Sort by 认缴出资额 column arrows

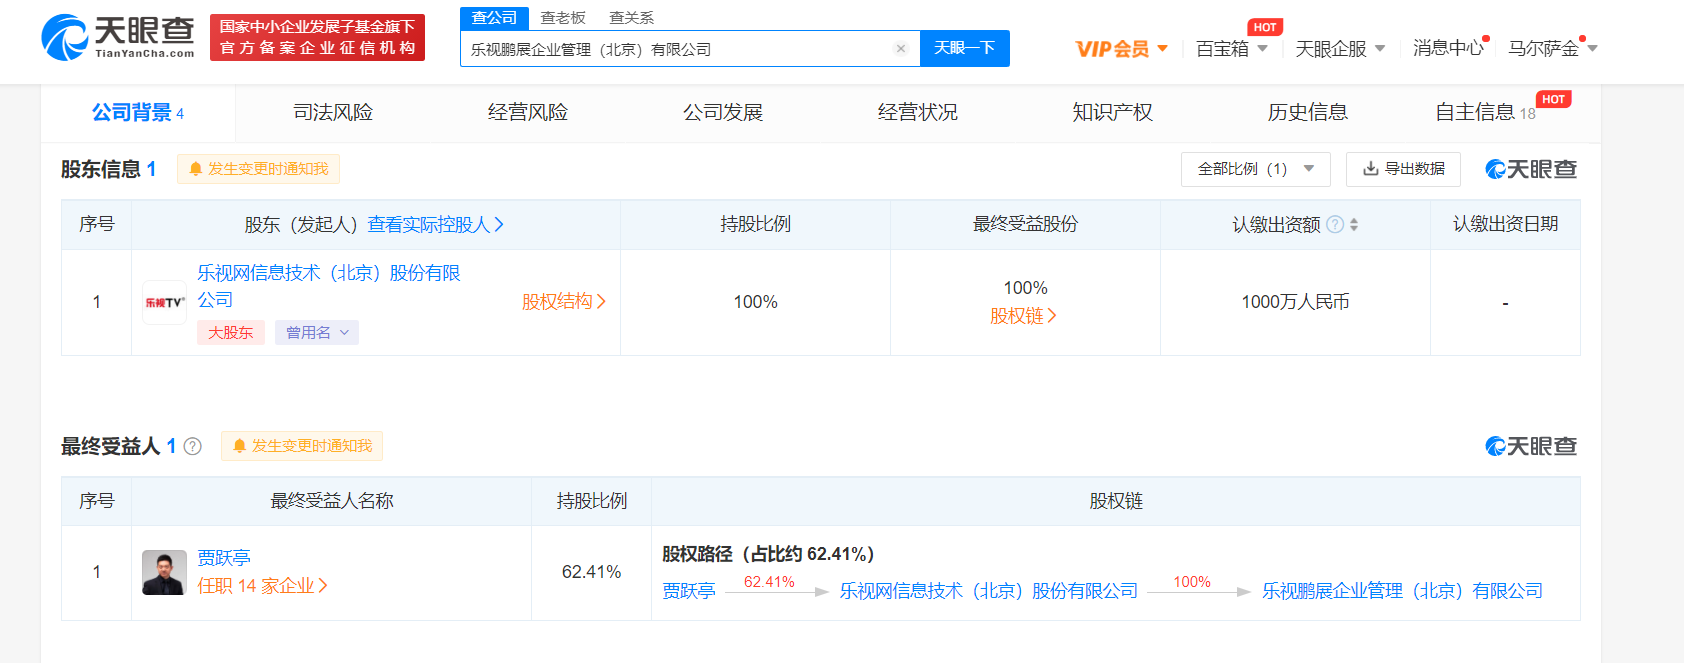coord(1354,224)
